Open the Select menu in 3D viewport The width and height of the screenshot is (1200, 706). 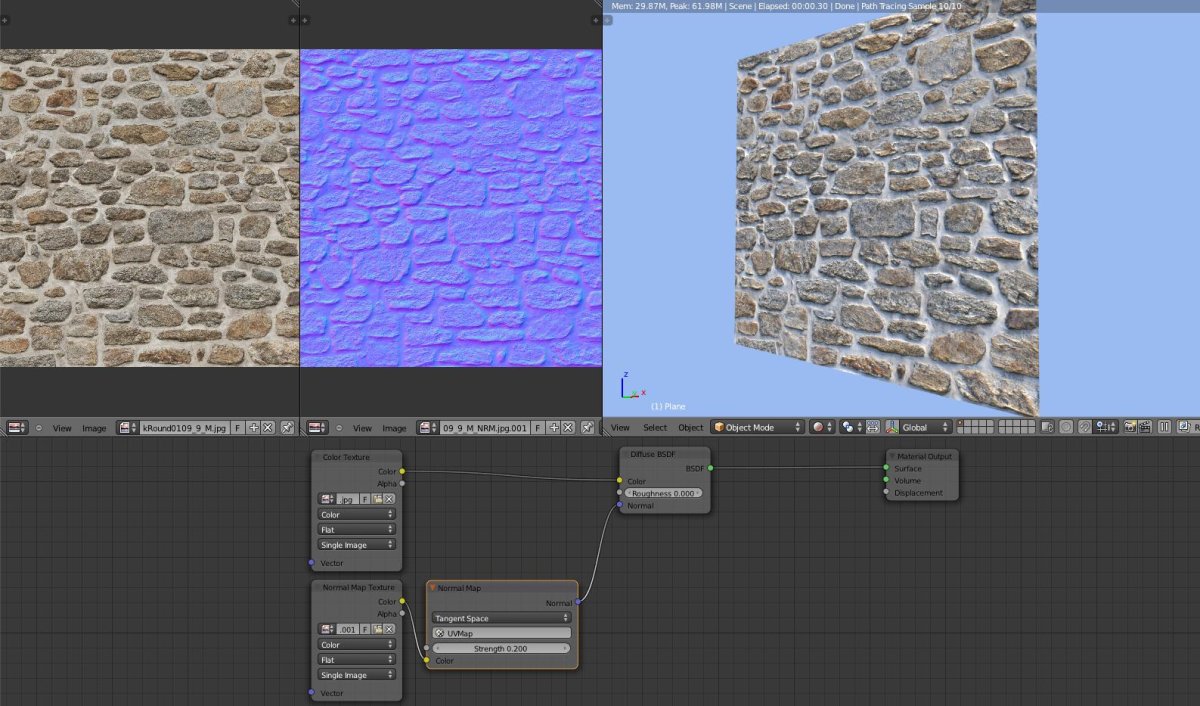[x=655, y=427]
